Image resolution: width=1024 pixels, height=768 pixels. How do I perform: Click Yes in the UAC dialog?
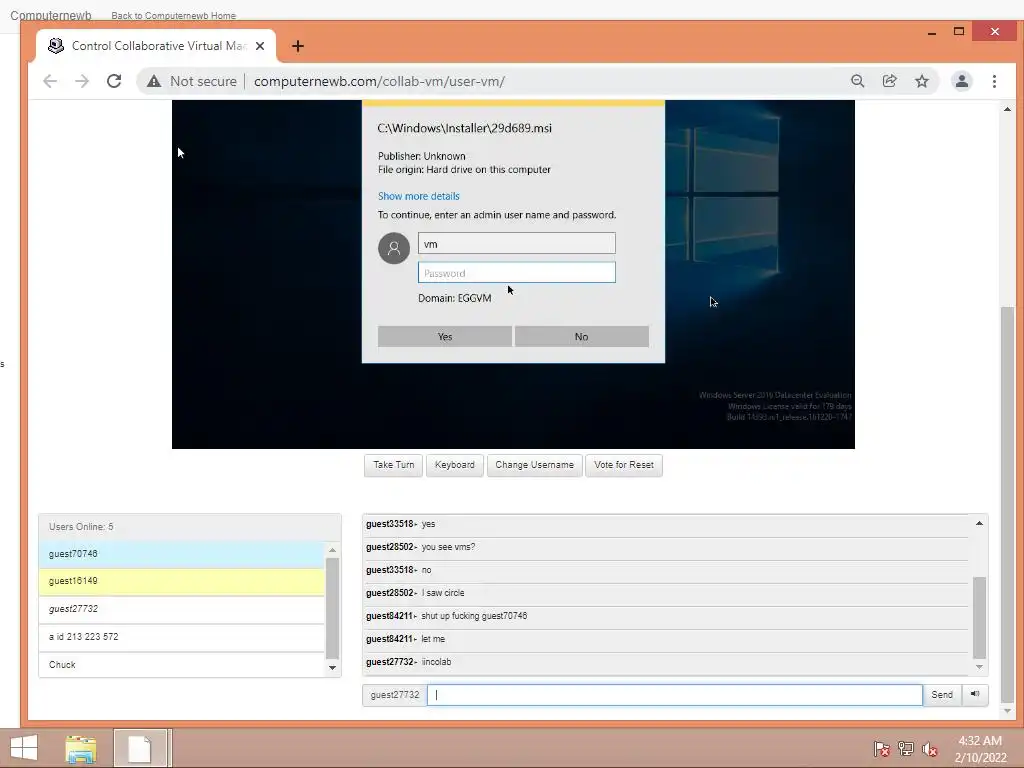[x=445, y=336]
